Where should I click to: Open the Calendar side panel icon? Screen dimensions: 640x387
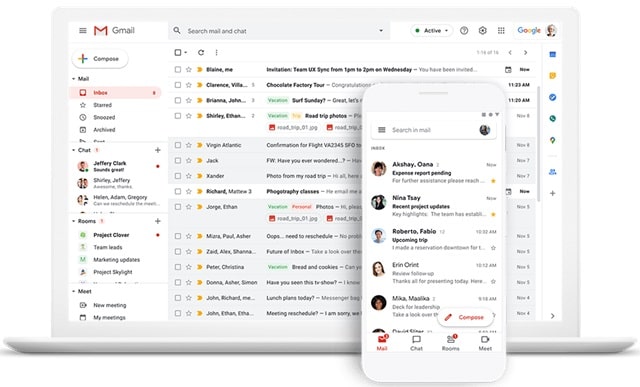(553, 54)
